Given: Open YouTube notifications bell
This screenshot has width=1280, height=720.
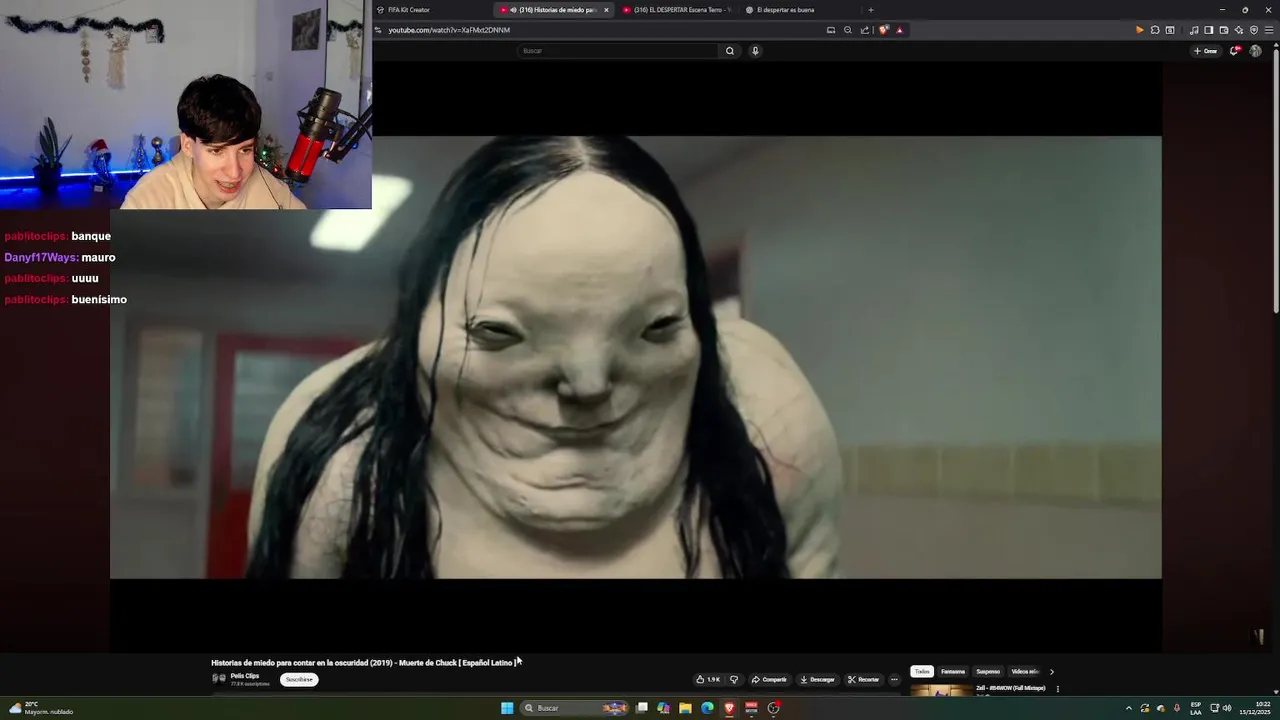Looking at the screenshot, I should coord(1235,51).
